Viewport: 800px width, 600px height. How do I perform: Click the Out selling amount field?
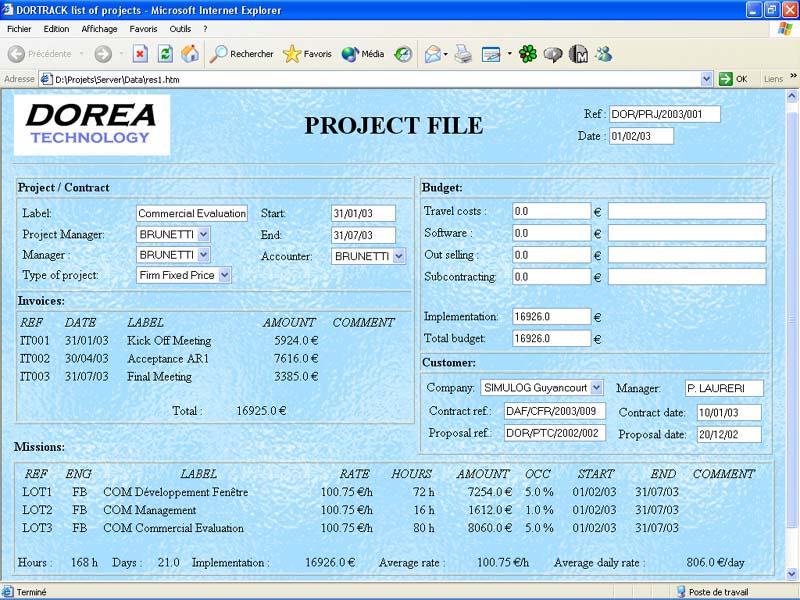click(x=552, y=255)
